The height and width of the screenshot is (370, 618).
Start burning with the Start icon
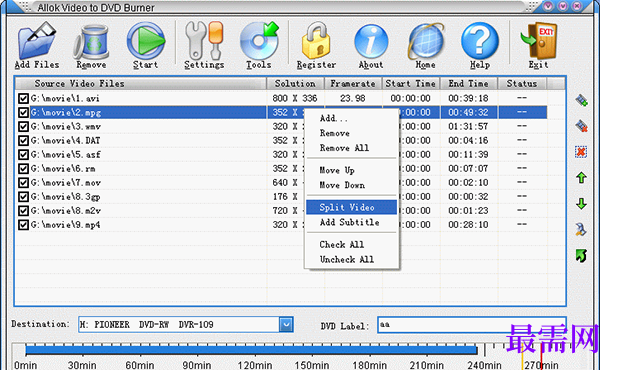(146, 41)
